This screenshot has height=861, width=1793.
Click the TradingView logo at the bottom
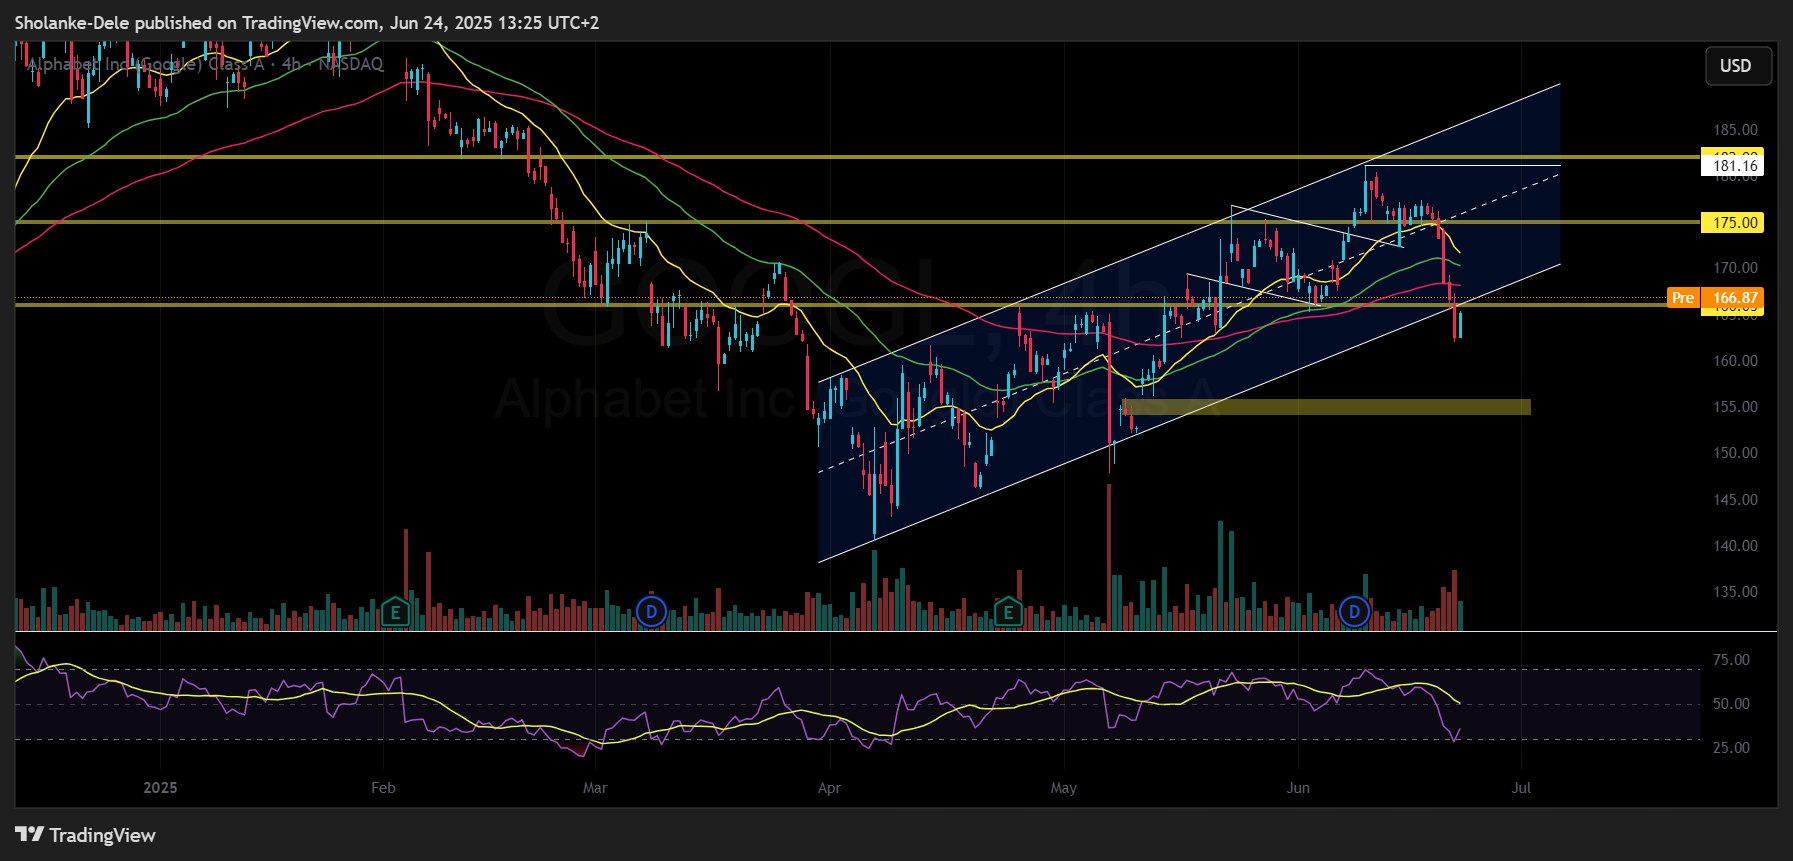[85, 835]
